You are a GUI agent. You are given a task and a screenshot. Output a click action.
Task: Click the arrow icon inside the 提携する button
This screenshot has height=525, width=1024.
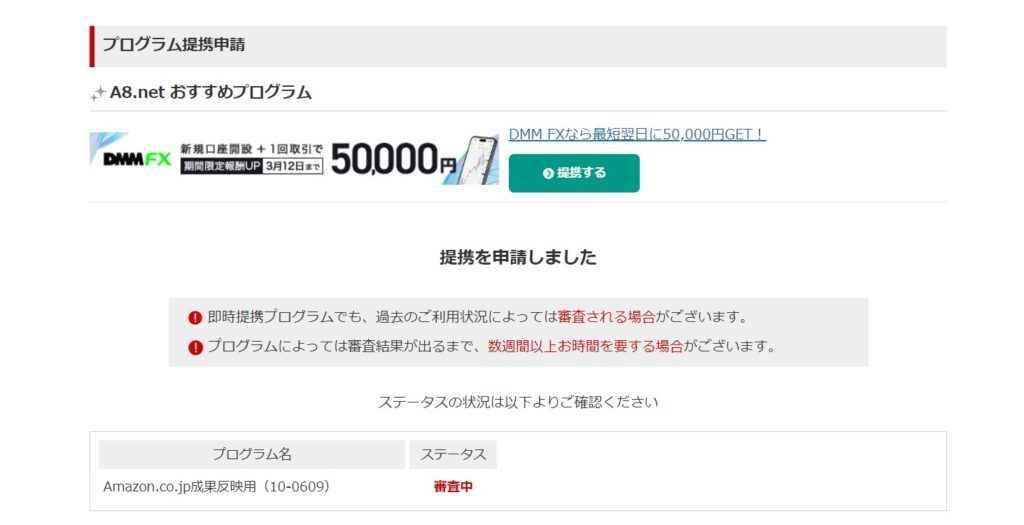548,173
